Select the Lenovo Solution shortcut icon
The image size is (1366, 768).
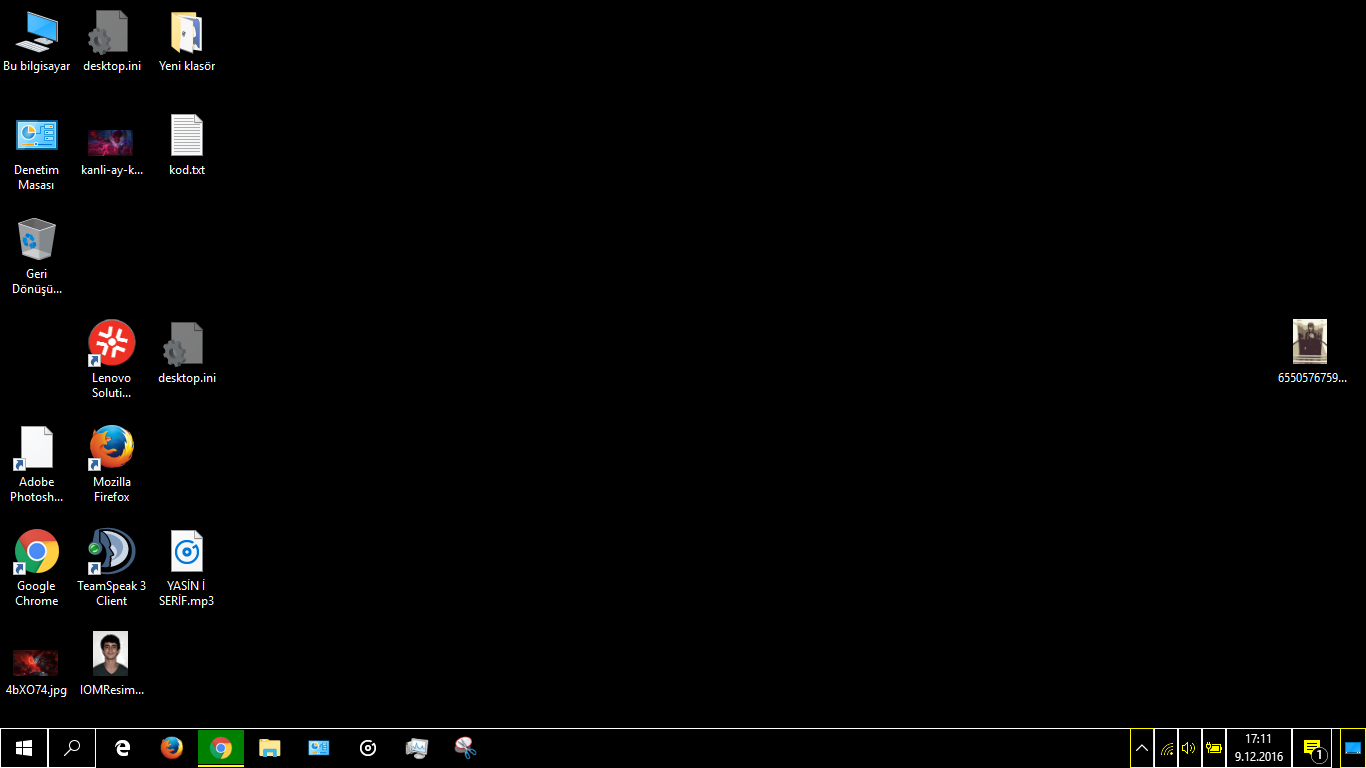(x=112, y=360)
